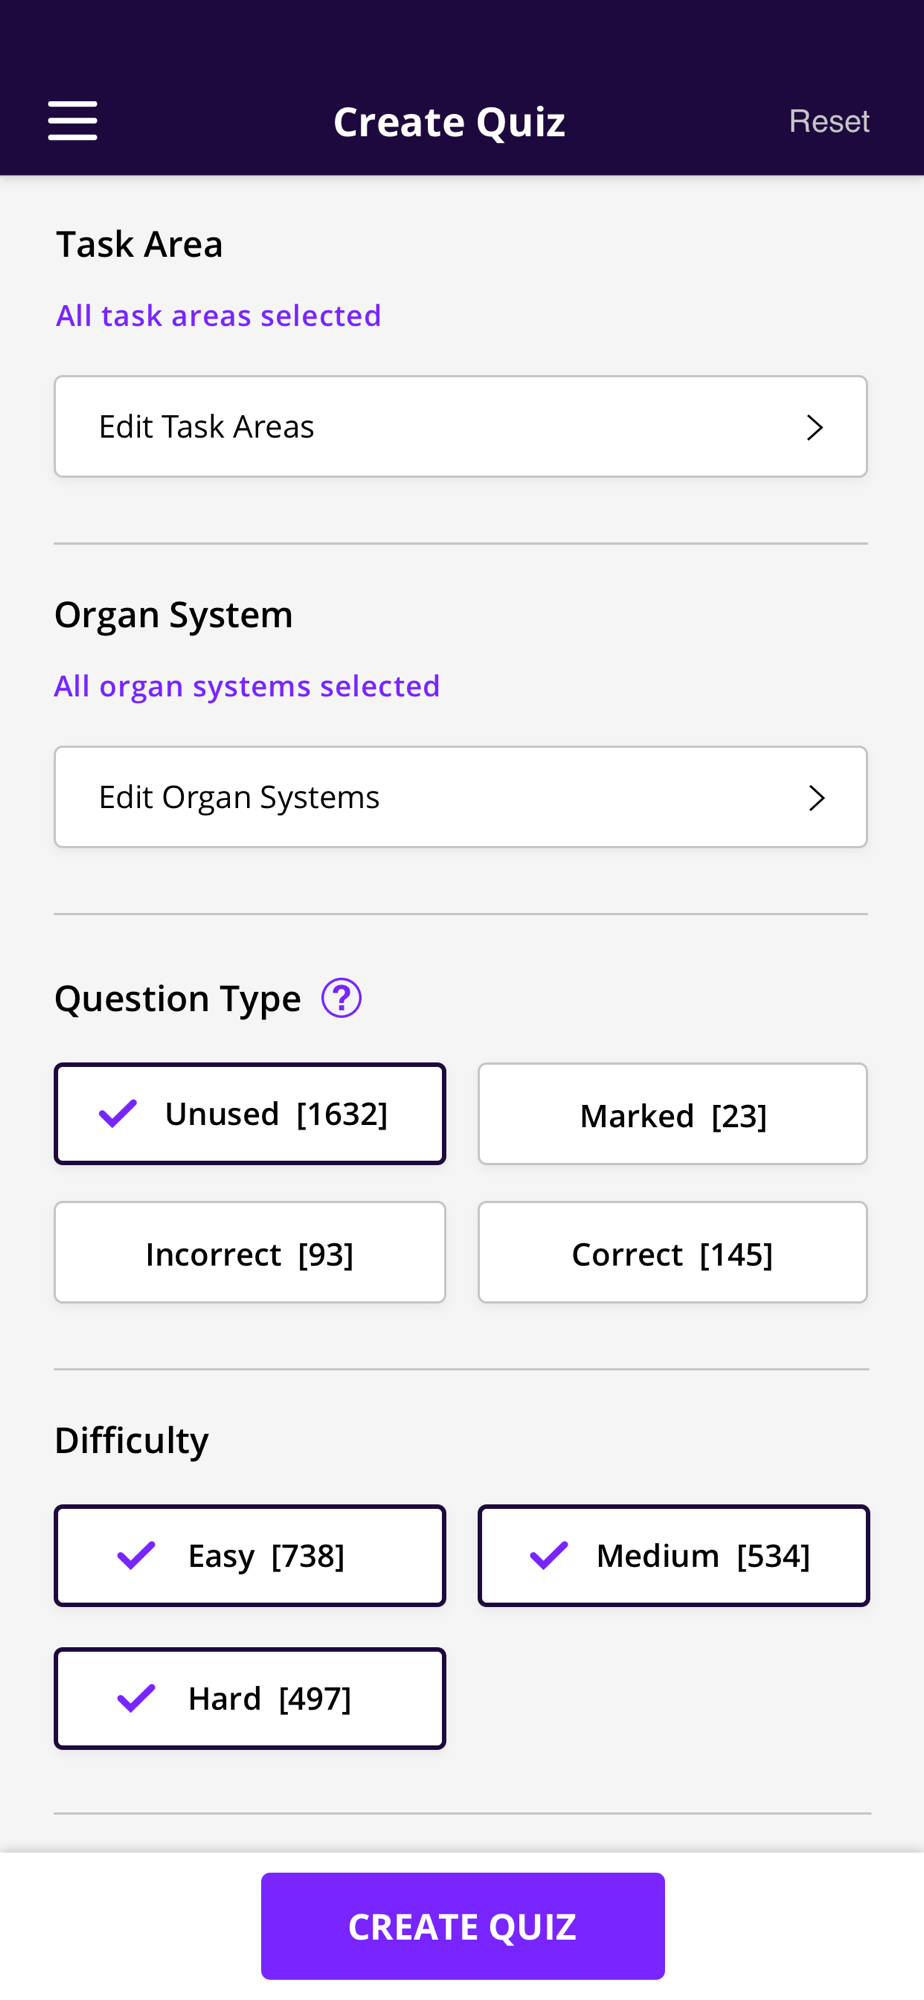Click 'All task areas selected' text
This screenshot has width=924, height=2000.
219,316
